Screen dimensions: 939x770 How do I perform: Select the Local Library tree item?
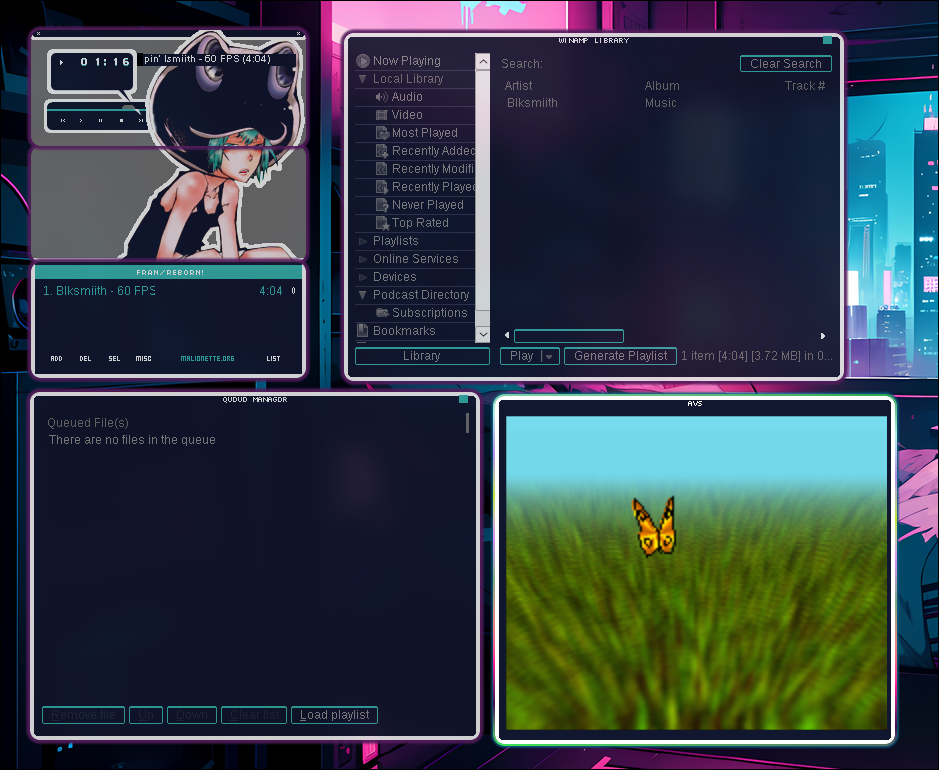pos(408,78)
